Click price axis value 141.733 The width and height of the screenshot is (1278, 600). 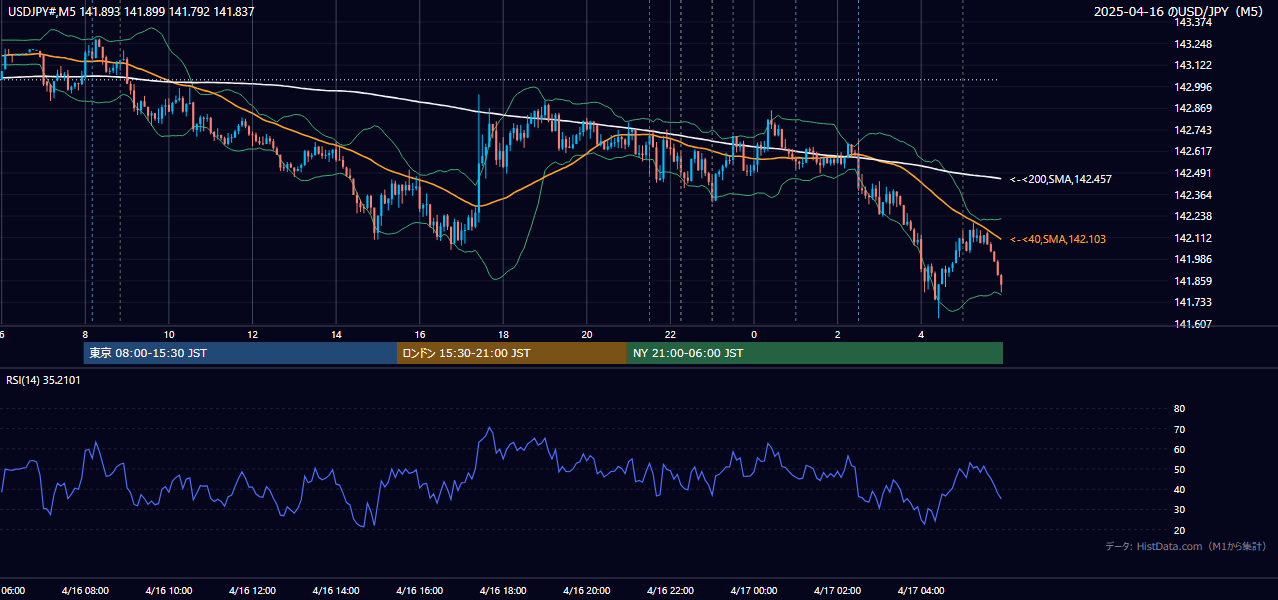[x=1193, y=302]
